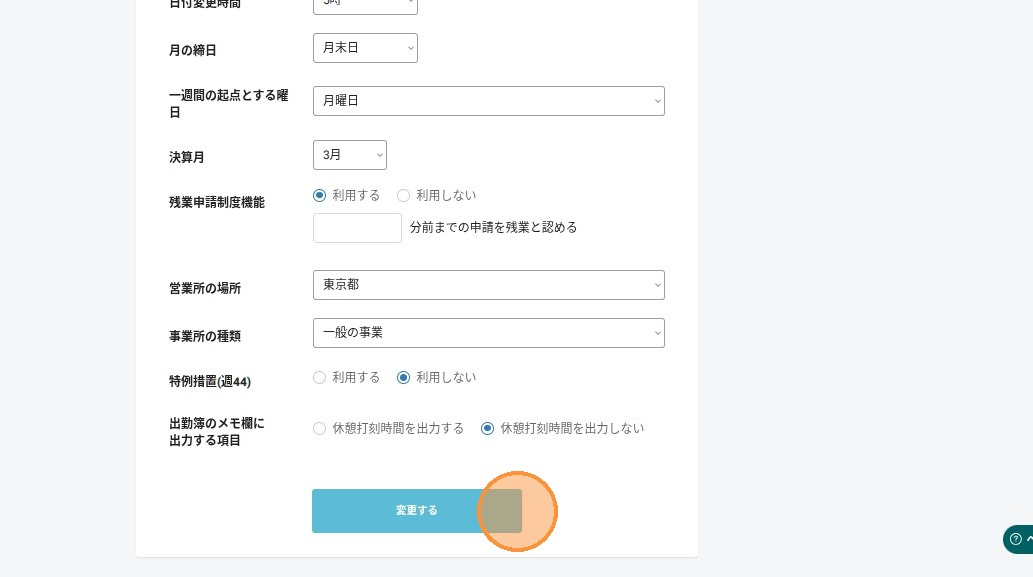Image resolution: width=1033 pixels, height=577 pixels.
Task: Open the 決算月 dropdown showing 3月
Action: 350,155
